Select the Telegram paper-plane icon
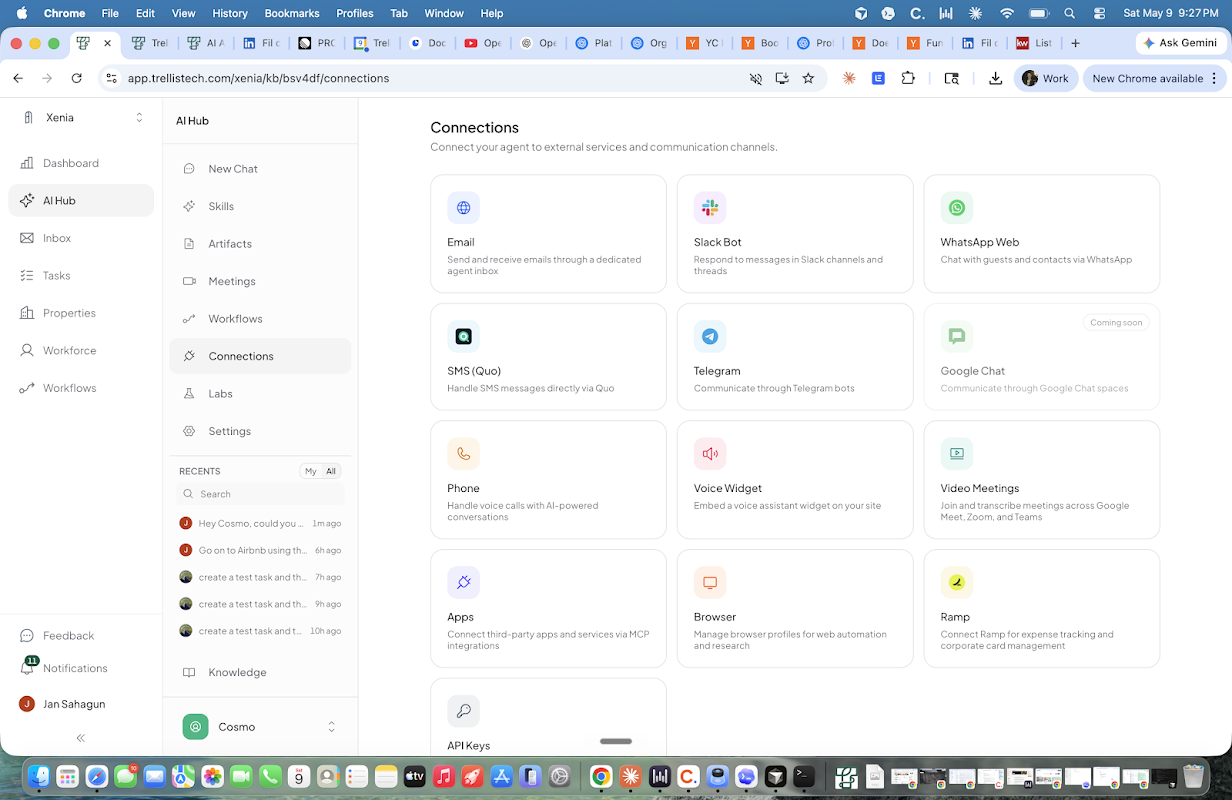The image size is (1232, 800). [710, 337]
